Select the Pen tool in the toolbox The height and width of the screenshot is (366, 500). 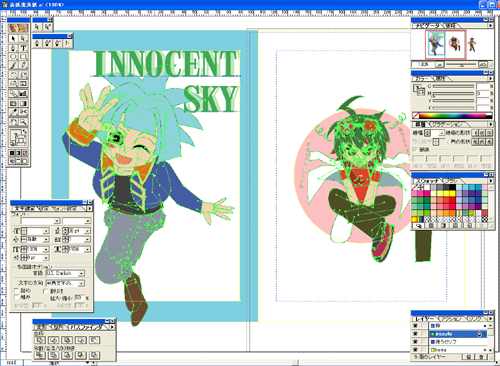pyautogui.click(x=13, y=48)
